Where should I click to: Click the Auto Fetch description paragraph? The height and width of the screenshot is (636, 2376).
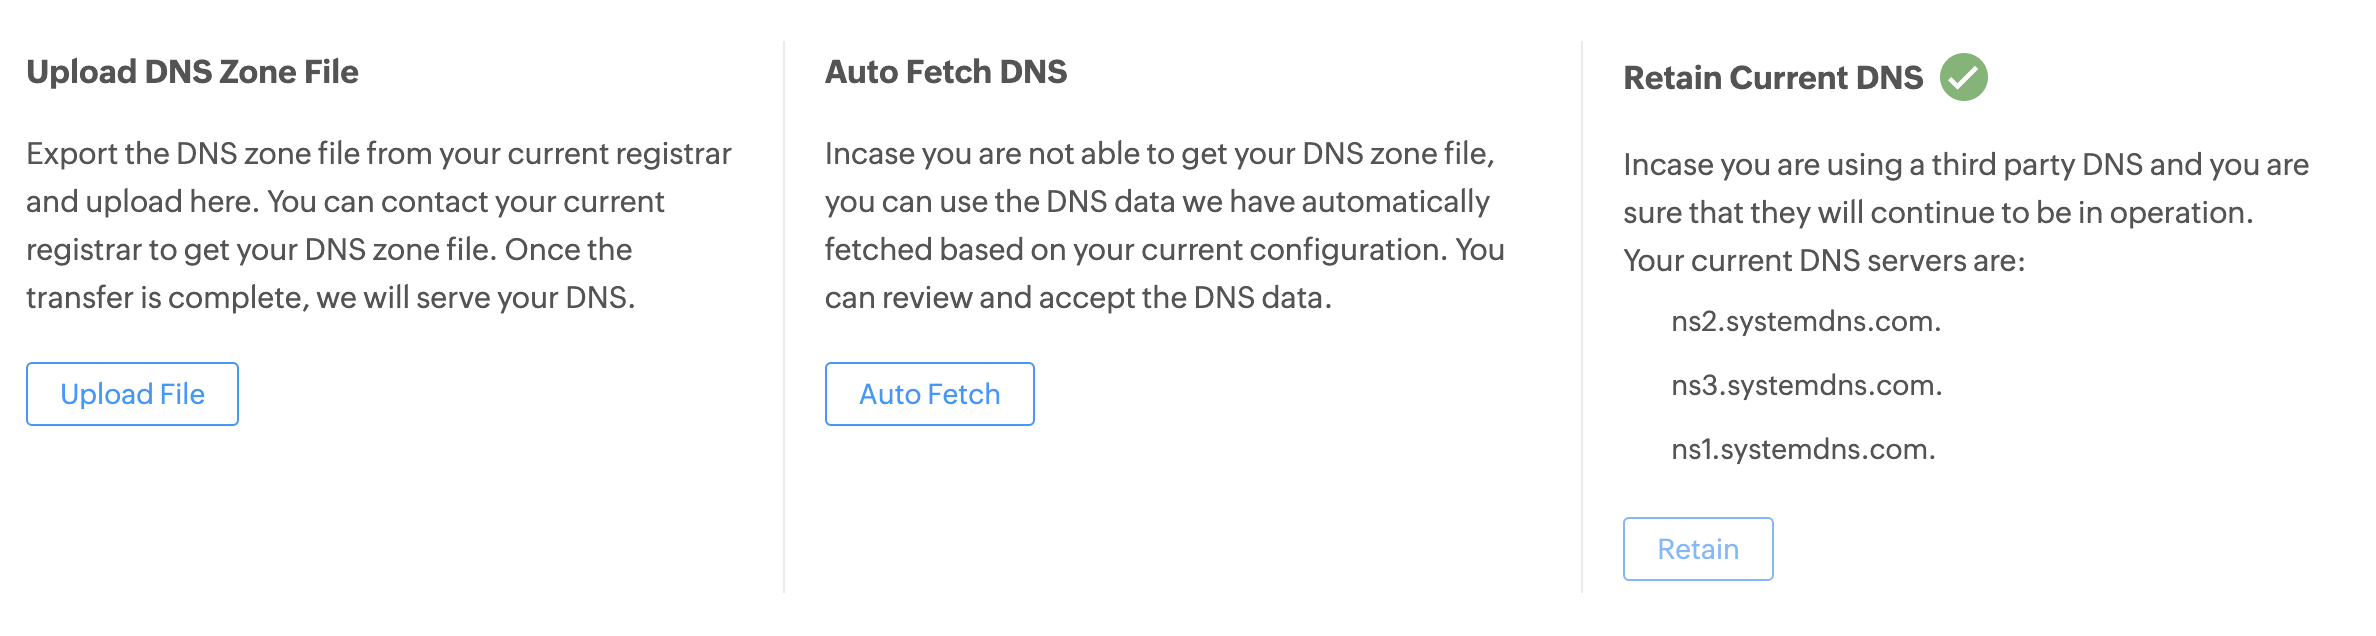(x=1165, y=225)
